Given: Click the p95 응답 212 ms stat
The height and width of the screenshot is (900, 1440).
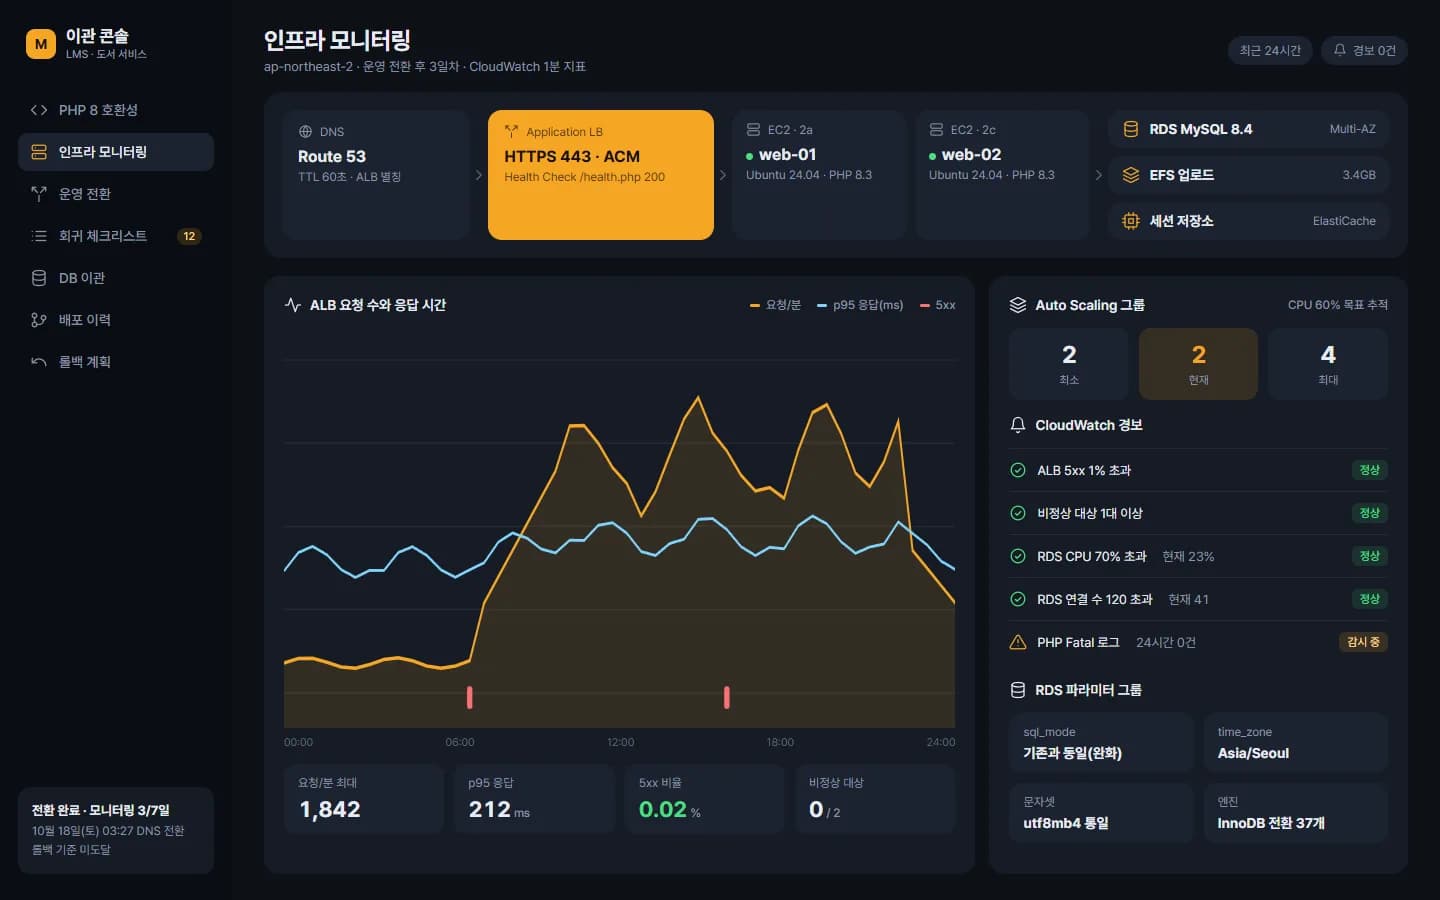Looking at the screenshot, I should (x=534, y=799).
